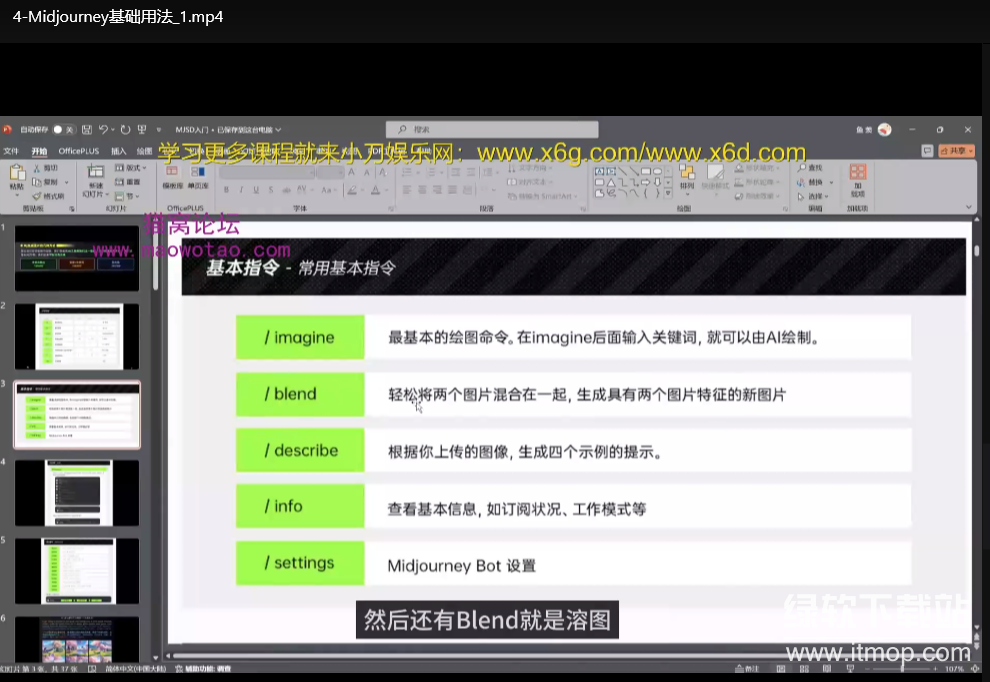Activate the 格式刷 (Format Painter)
This screenshot has height=682, width=990.
coord(49,196)
